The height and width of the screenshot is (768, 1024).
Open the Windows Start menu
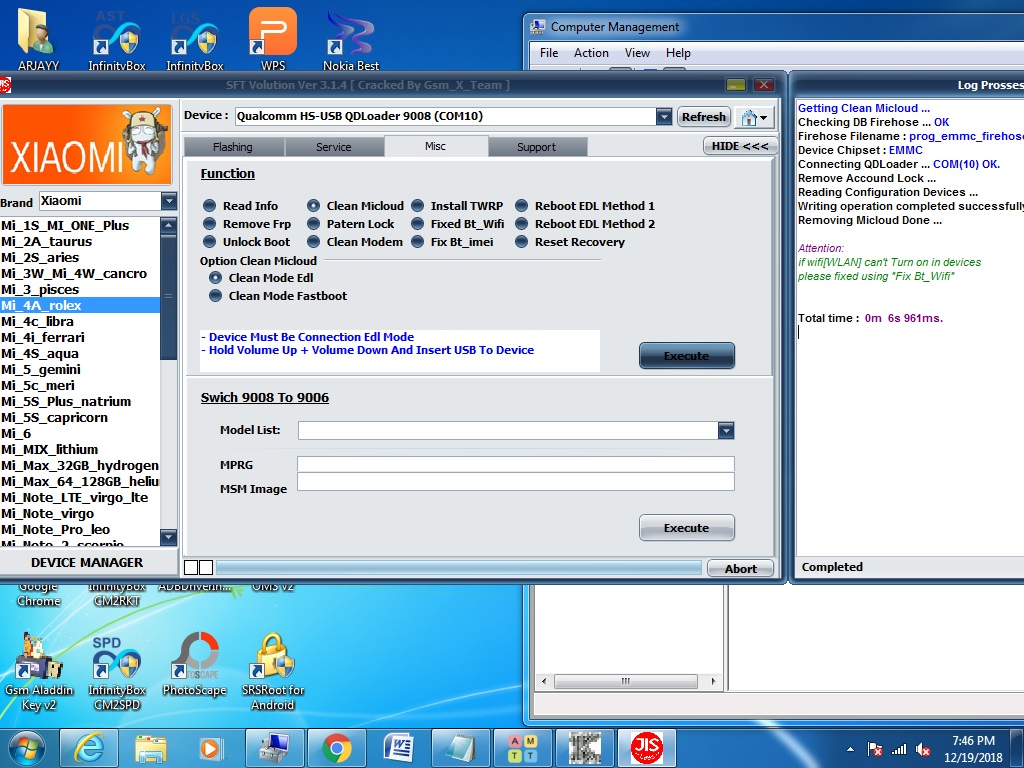26,748
